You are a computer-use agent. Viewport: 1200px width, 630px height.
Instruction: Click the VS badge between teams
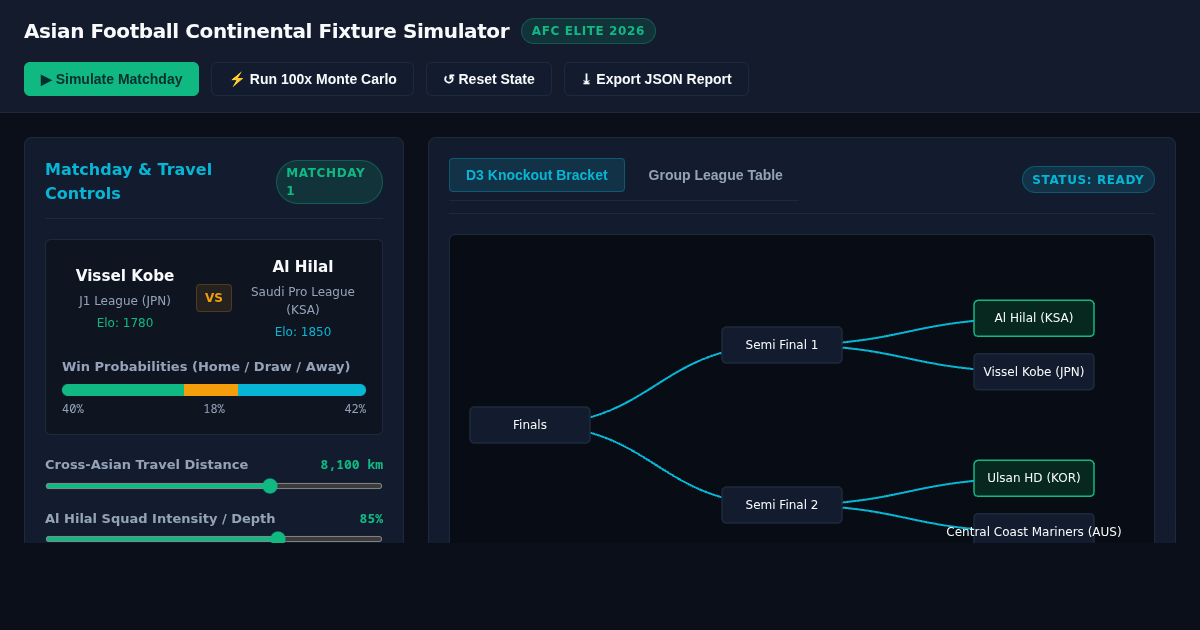coord(214,298)
